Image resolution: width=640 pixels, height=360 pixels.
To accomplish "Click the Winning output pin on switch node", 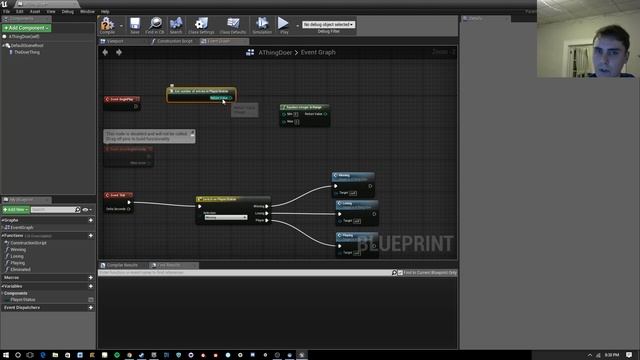I will pos(267,206).
